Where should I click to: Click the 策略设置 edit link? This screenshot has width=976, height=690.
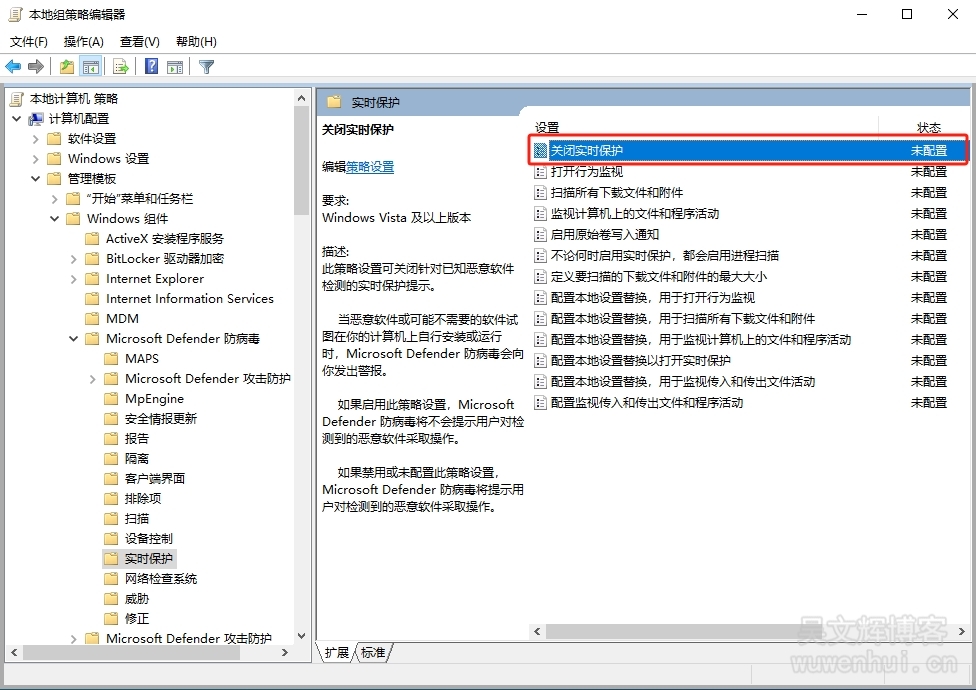370,167
